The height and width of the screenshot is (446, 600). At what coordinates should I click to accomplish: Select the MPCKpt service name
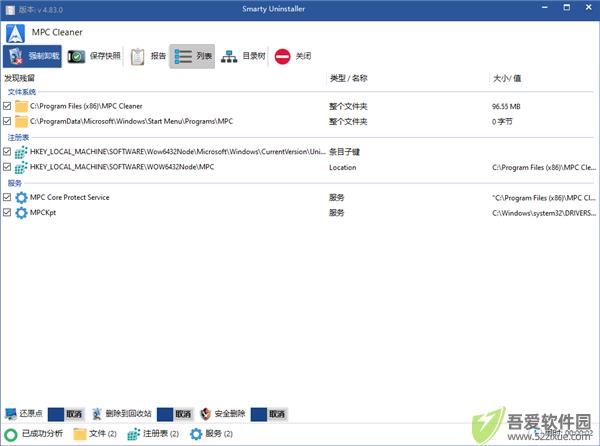tap(43, 213)
